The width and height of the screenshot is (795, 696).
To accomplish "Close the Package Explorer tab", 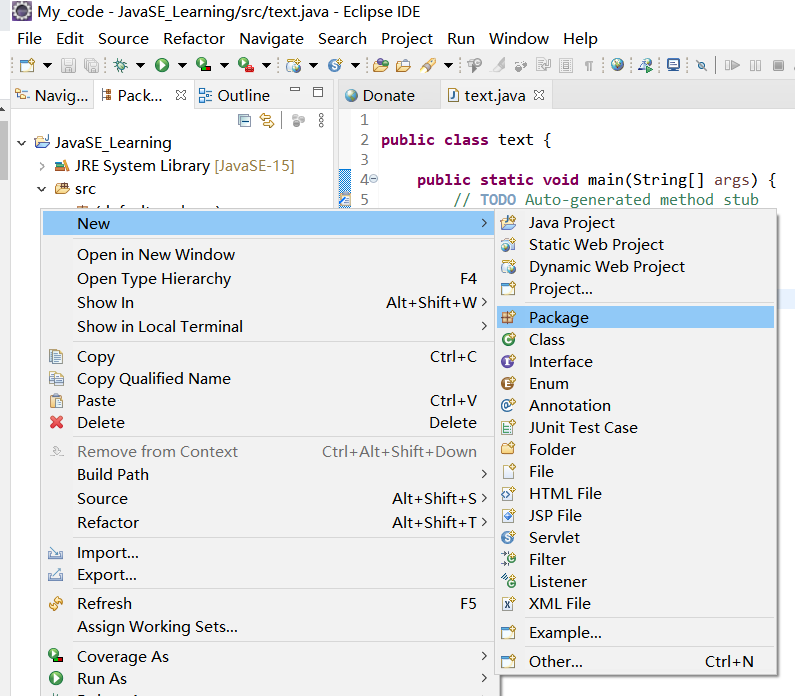I will (x=181, y=95).
